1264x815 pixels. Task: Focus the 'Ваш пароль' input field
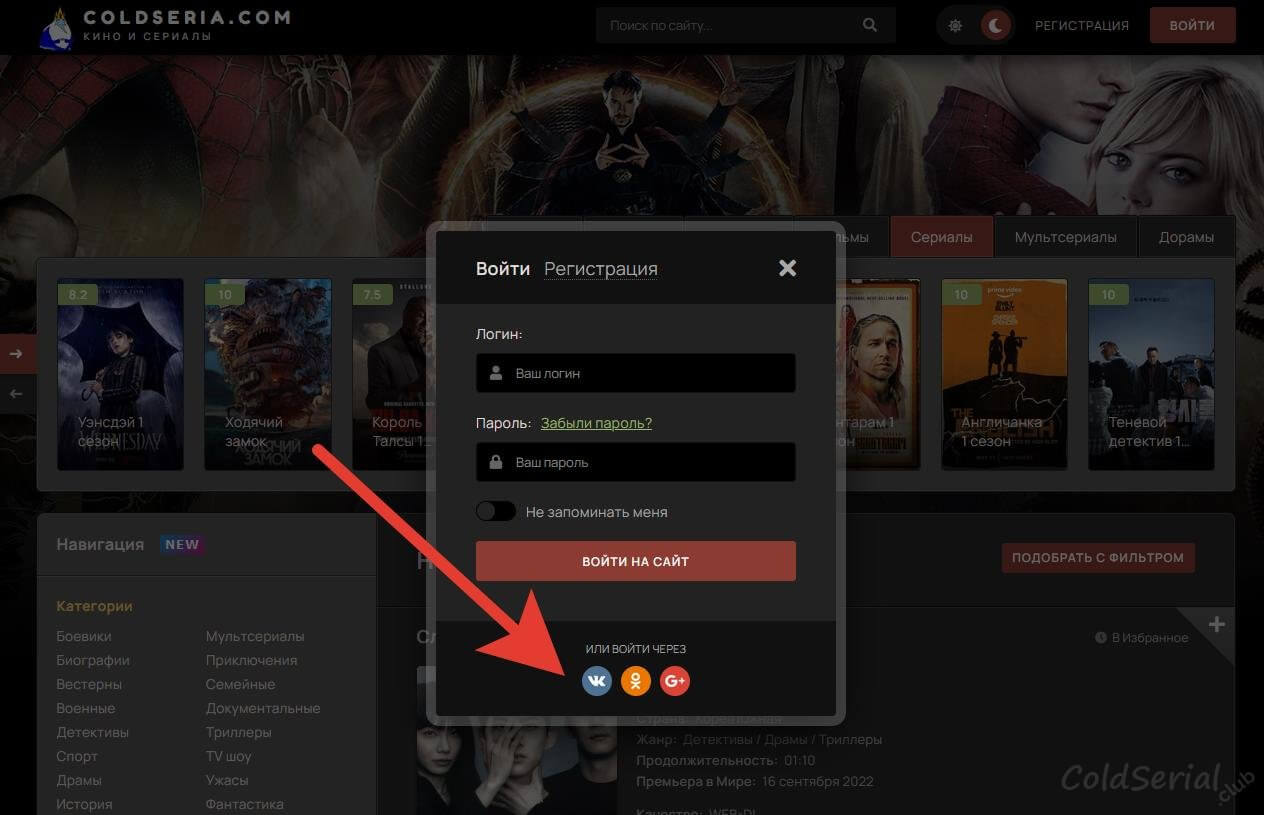[636, 463]
